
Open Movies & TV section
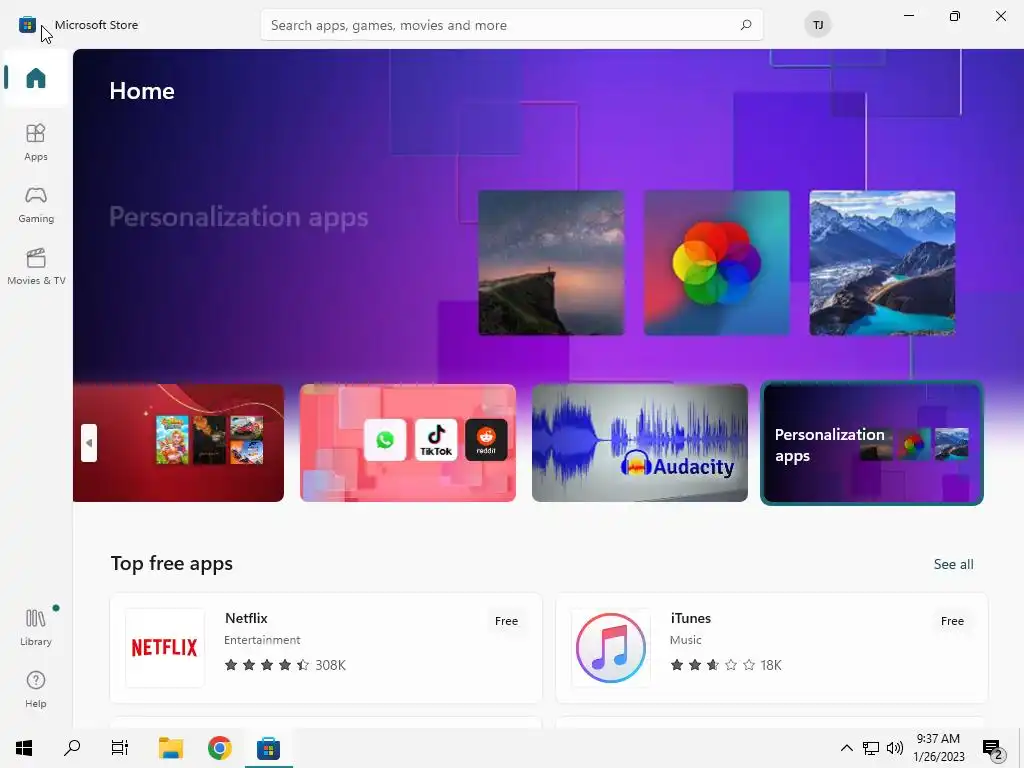pyautogui.click(x=36, y=266)
